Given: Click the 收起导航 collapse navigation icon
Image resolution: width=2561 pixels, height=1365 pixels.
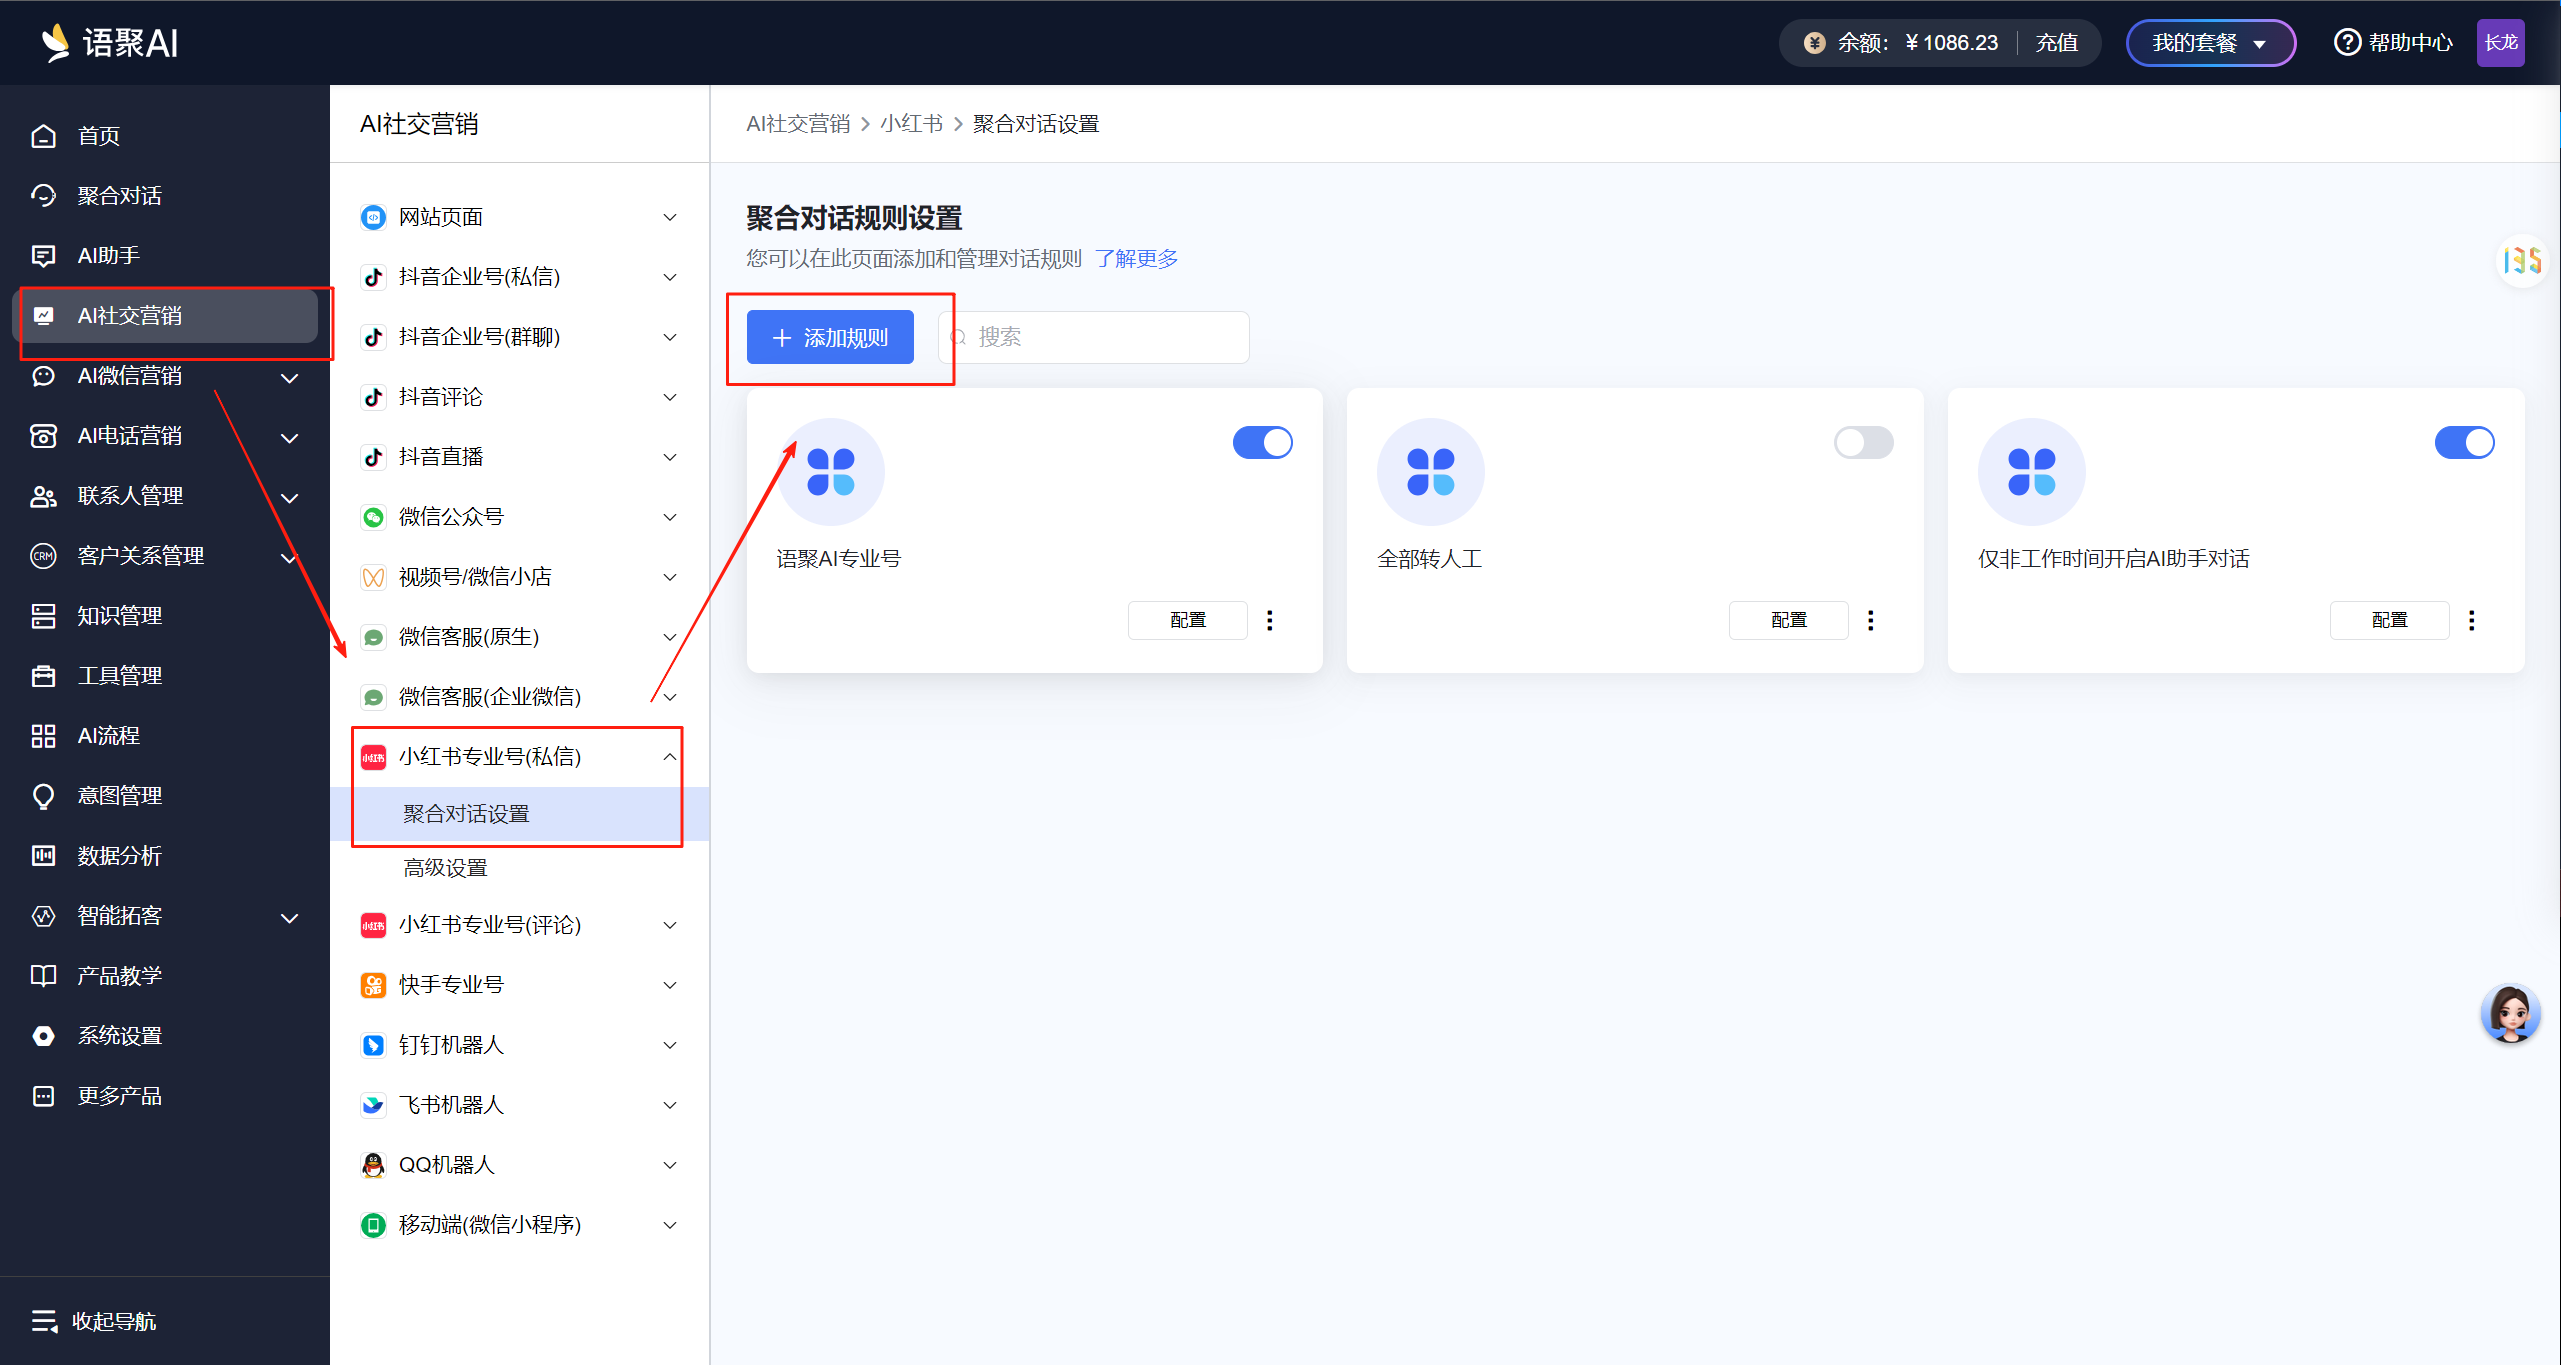Looking at the screenshot, I should [x=43, y=1321].
